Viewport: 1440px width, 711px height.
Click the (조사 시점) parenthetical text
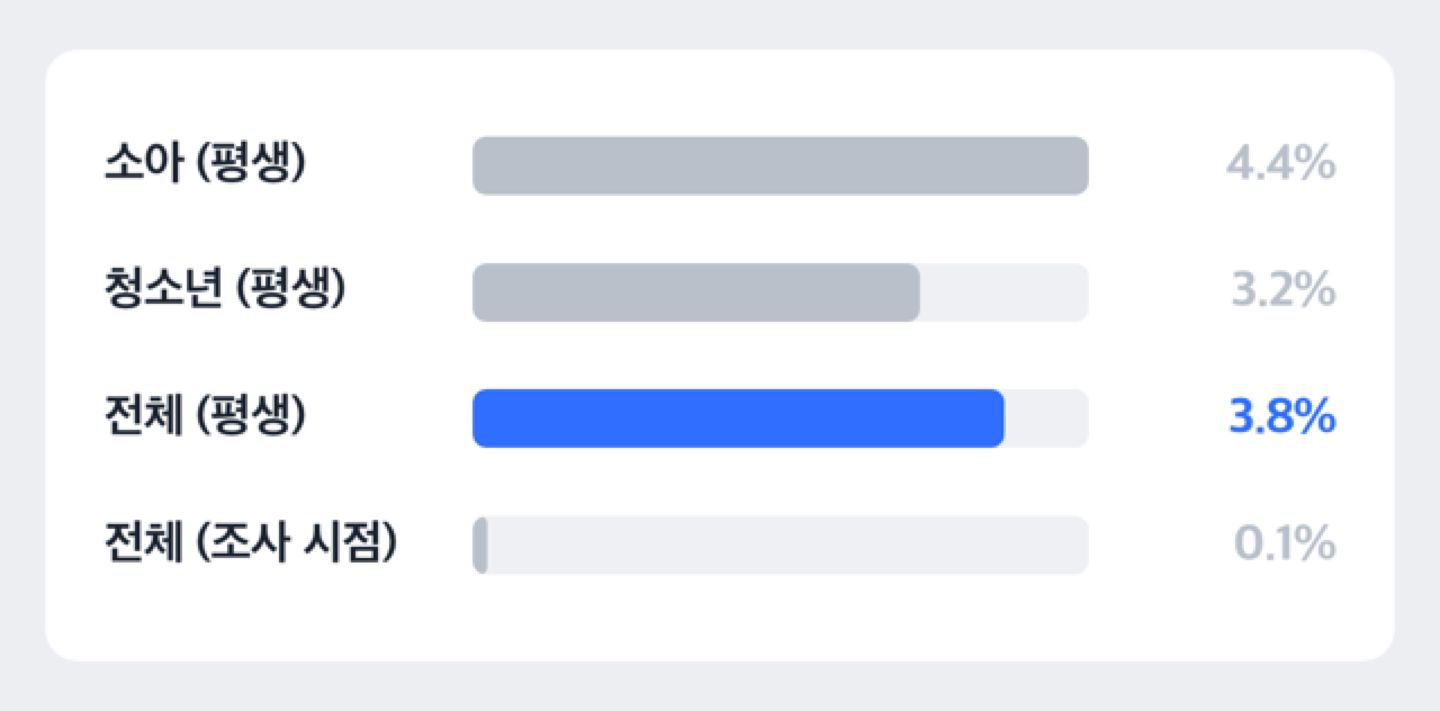(296, 544)
